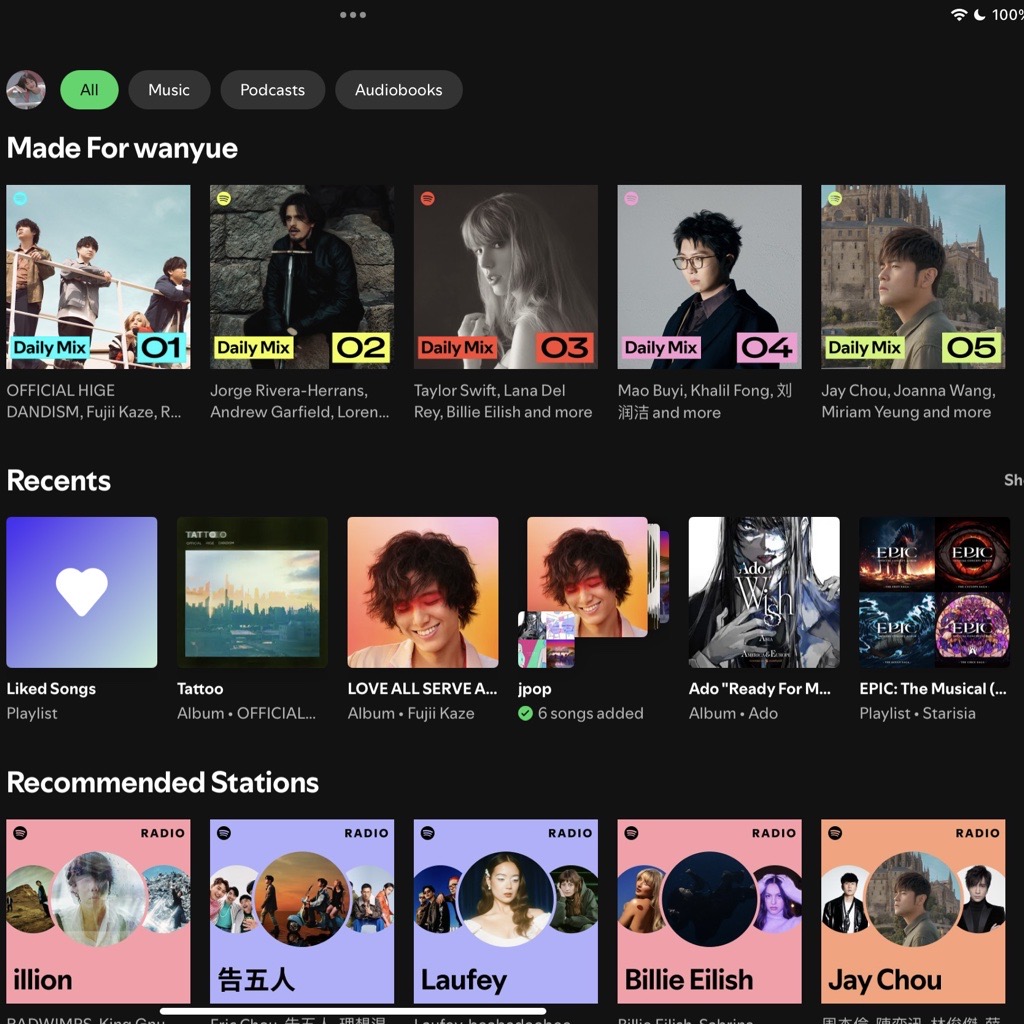Tap green check beside 6 songs added
The width and height of the screenshot is (1024, 1024).
point(525,713)
